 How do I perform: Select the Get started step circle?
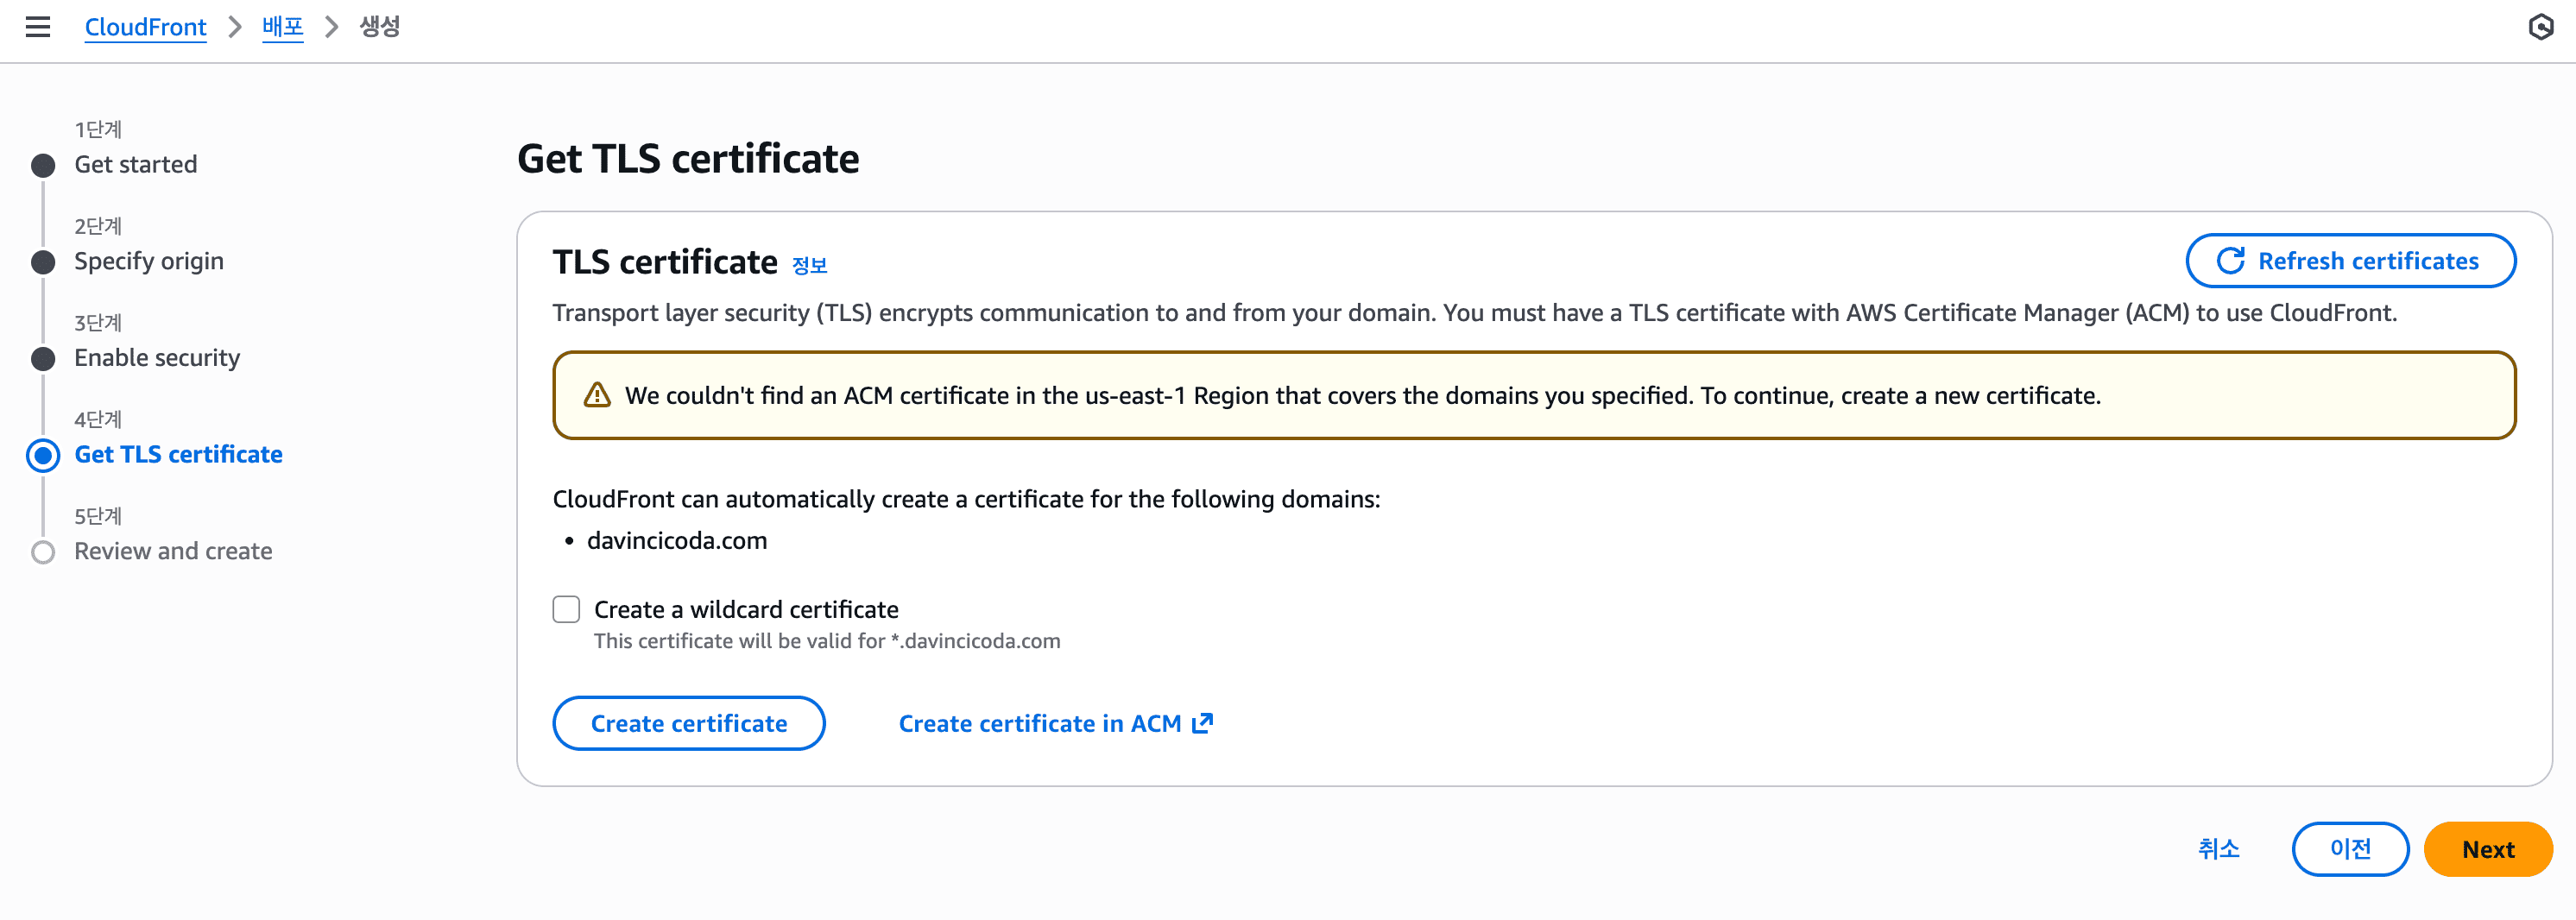43,165
